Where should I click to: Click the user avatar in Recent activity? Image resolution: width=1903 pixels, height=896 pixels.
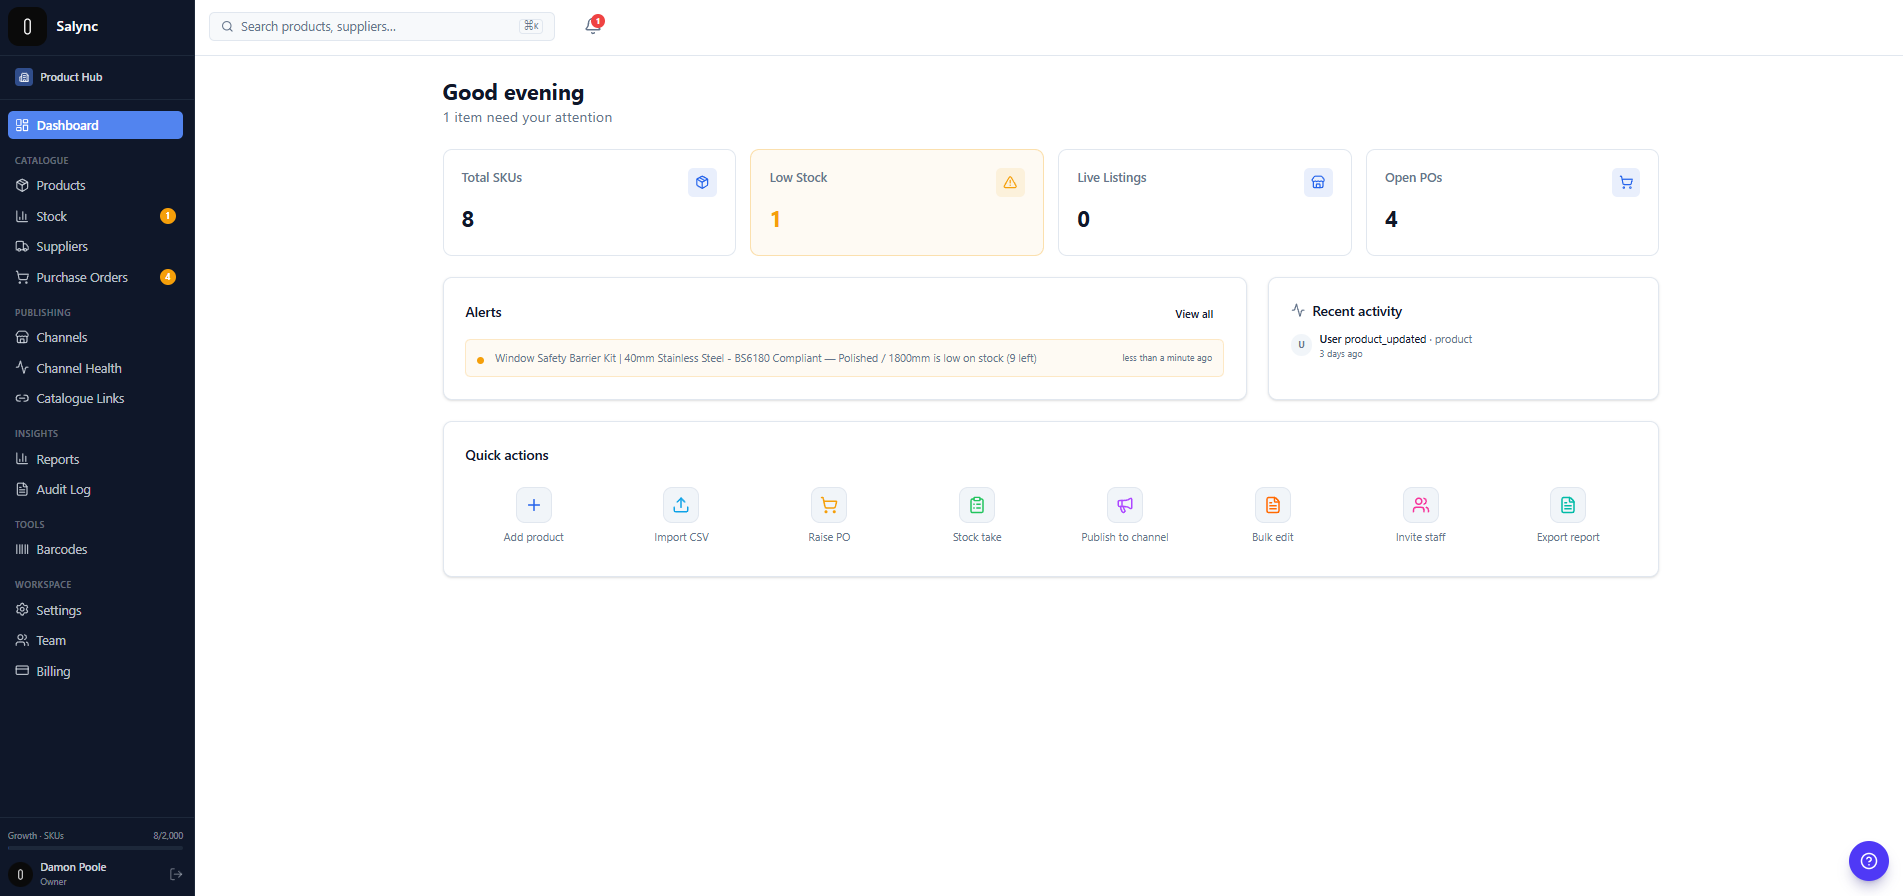click(1301, 345)
